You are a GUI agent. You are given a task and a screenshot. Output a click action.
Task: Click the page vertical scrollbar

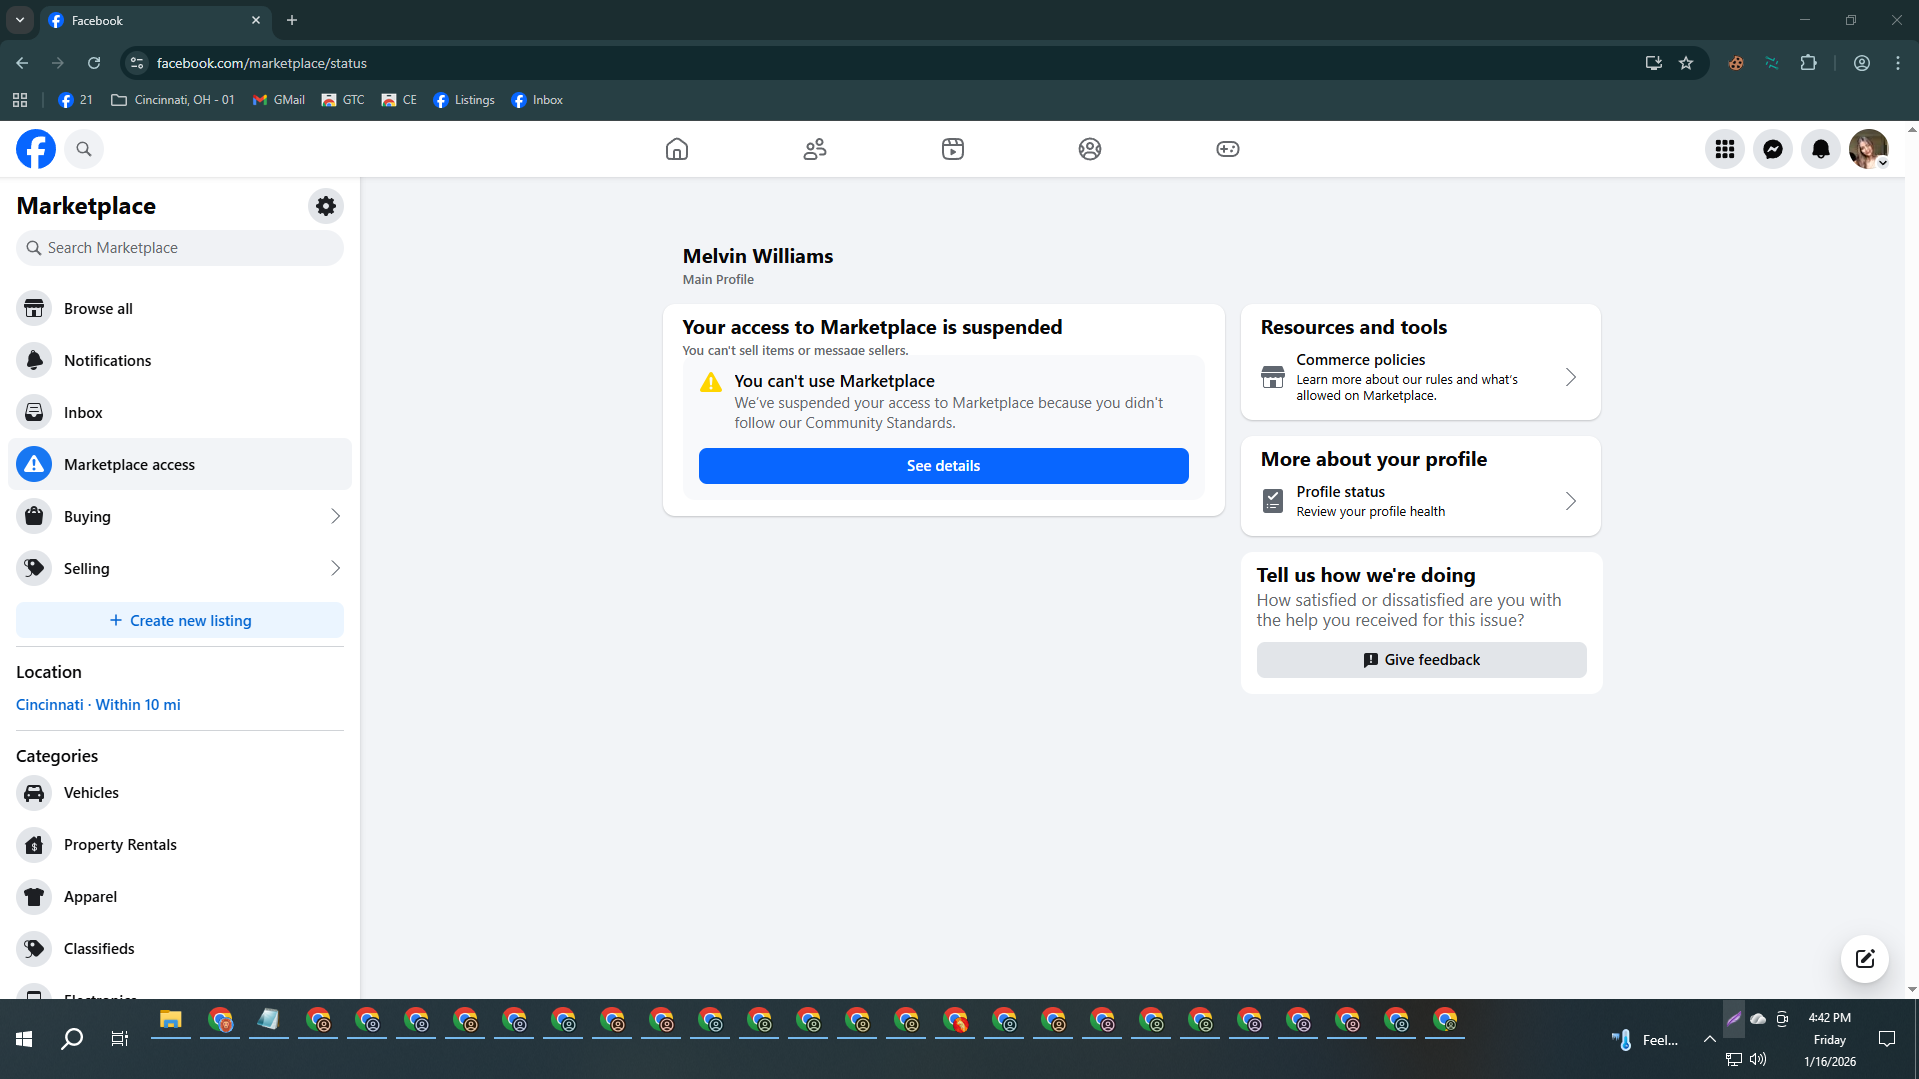1912,560
